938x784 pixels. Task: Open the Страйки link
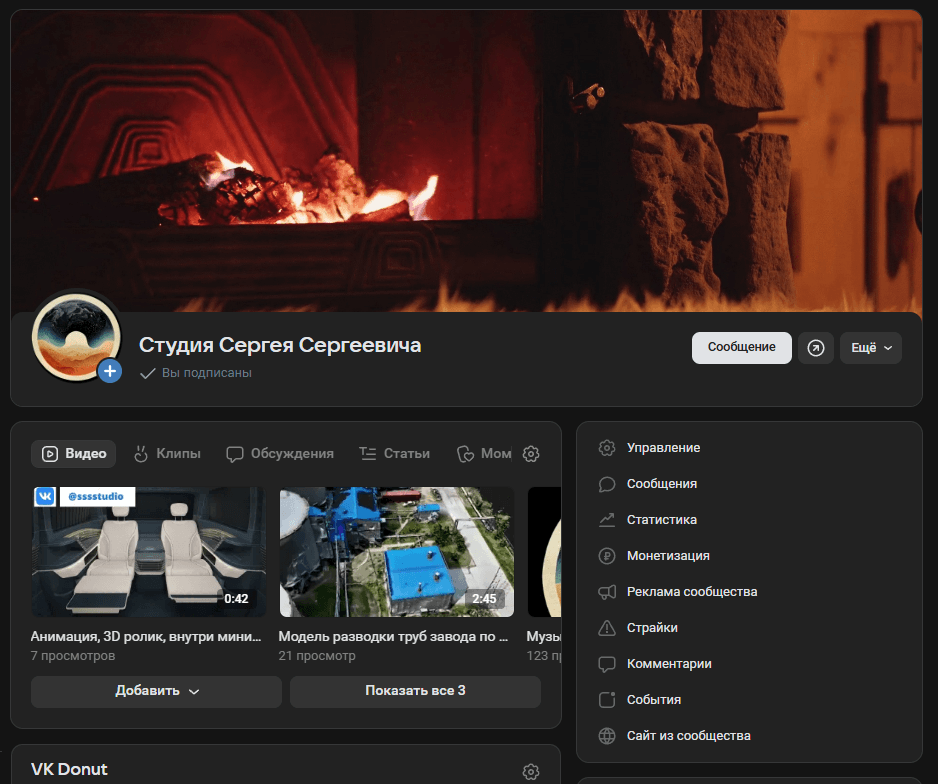(x=652, y=628)
